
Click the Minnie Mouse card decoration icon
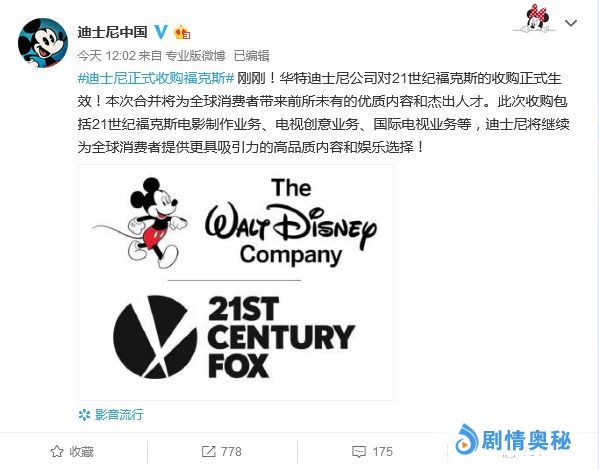tap(536, 18)
